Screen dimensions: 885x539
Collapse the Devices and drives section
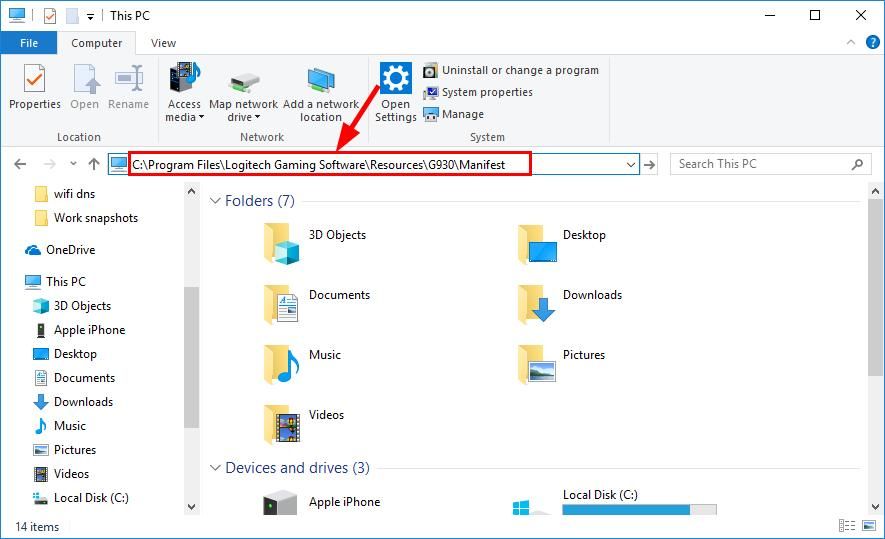[215, 468]
